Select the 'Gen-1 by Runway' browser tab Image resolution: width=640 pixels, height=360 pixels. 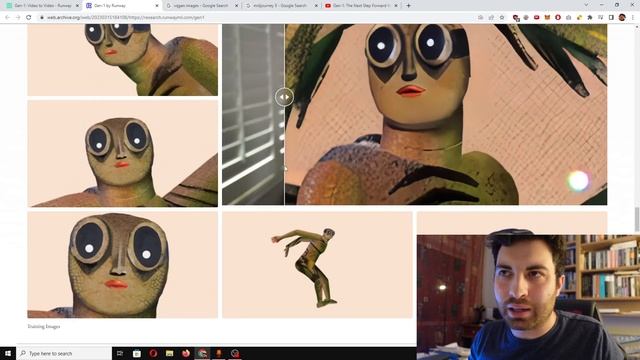[121, 6]
